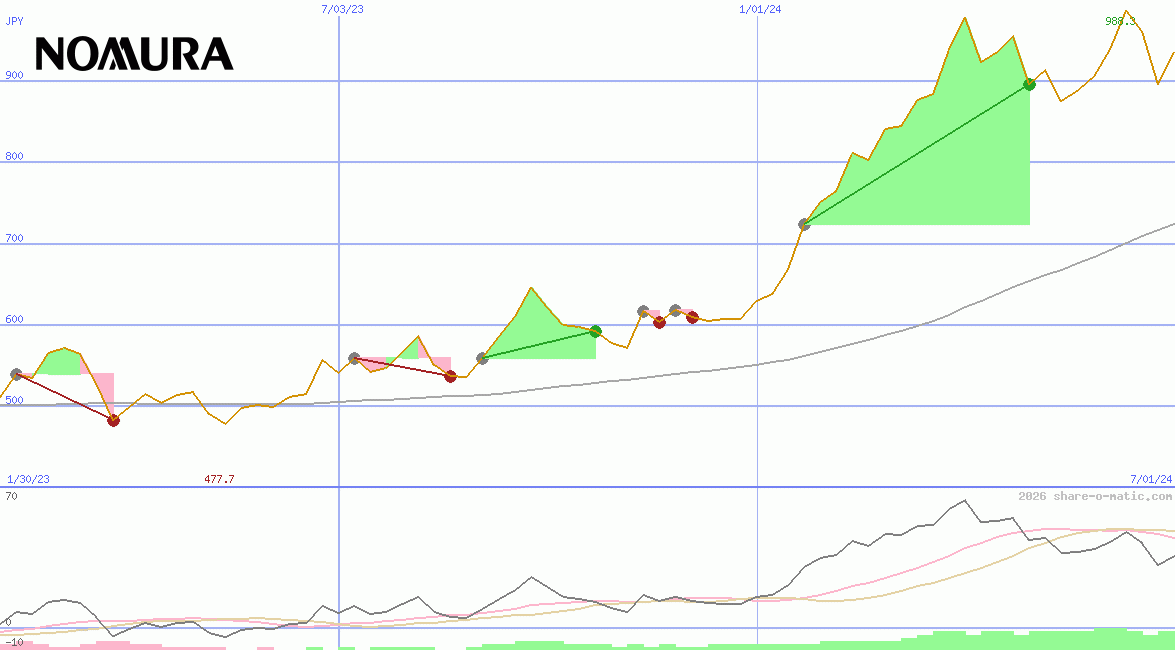
Task: Click the 988.3 peak price label
Action: [x=1121, y=21]
